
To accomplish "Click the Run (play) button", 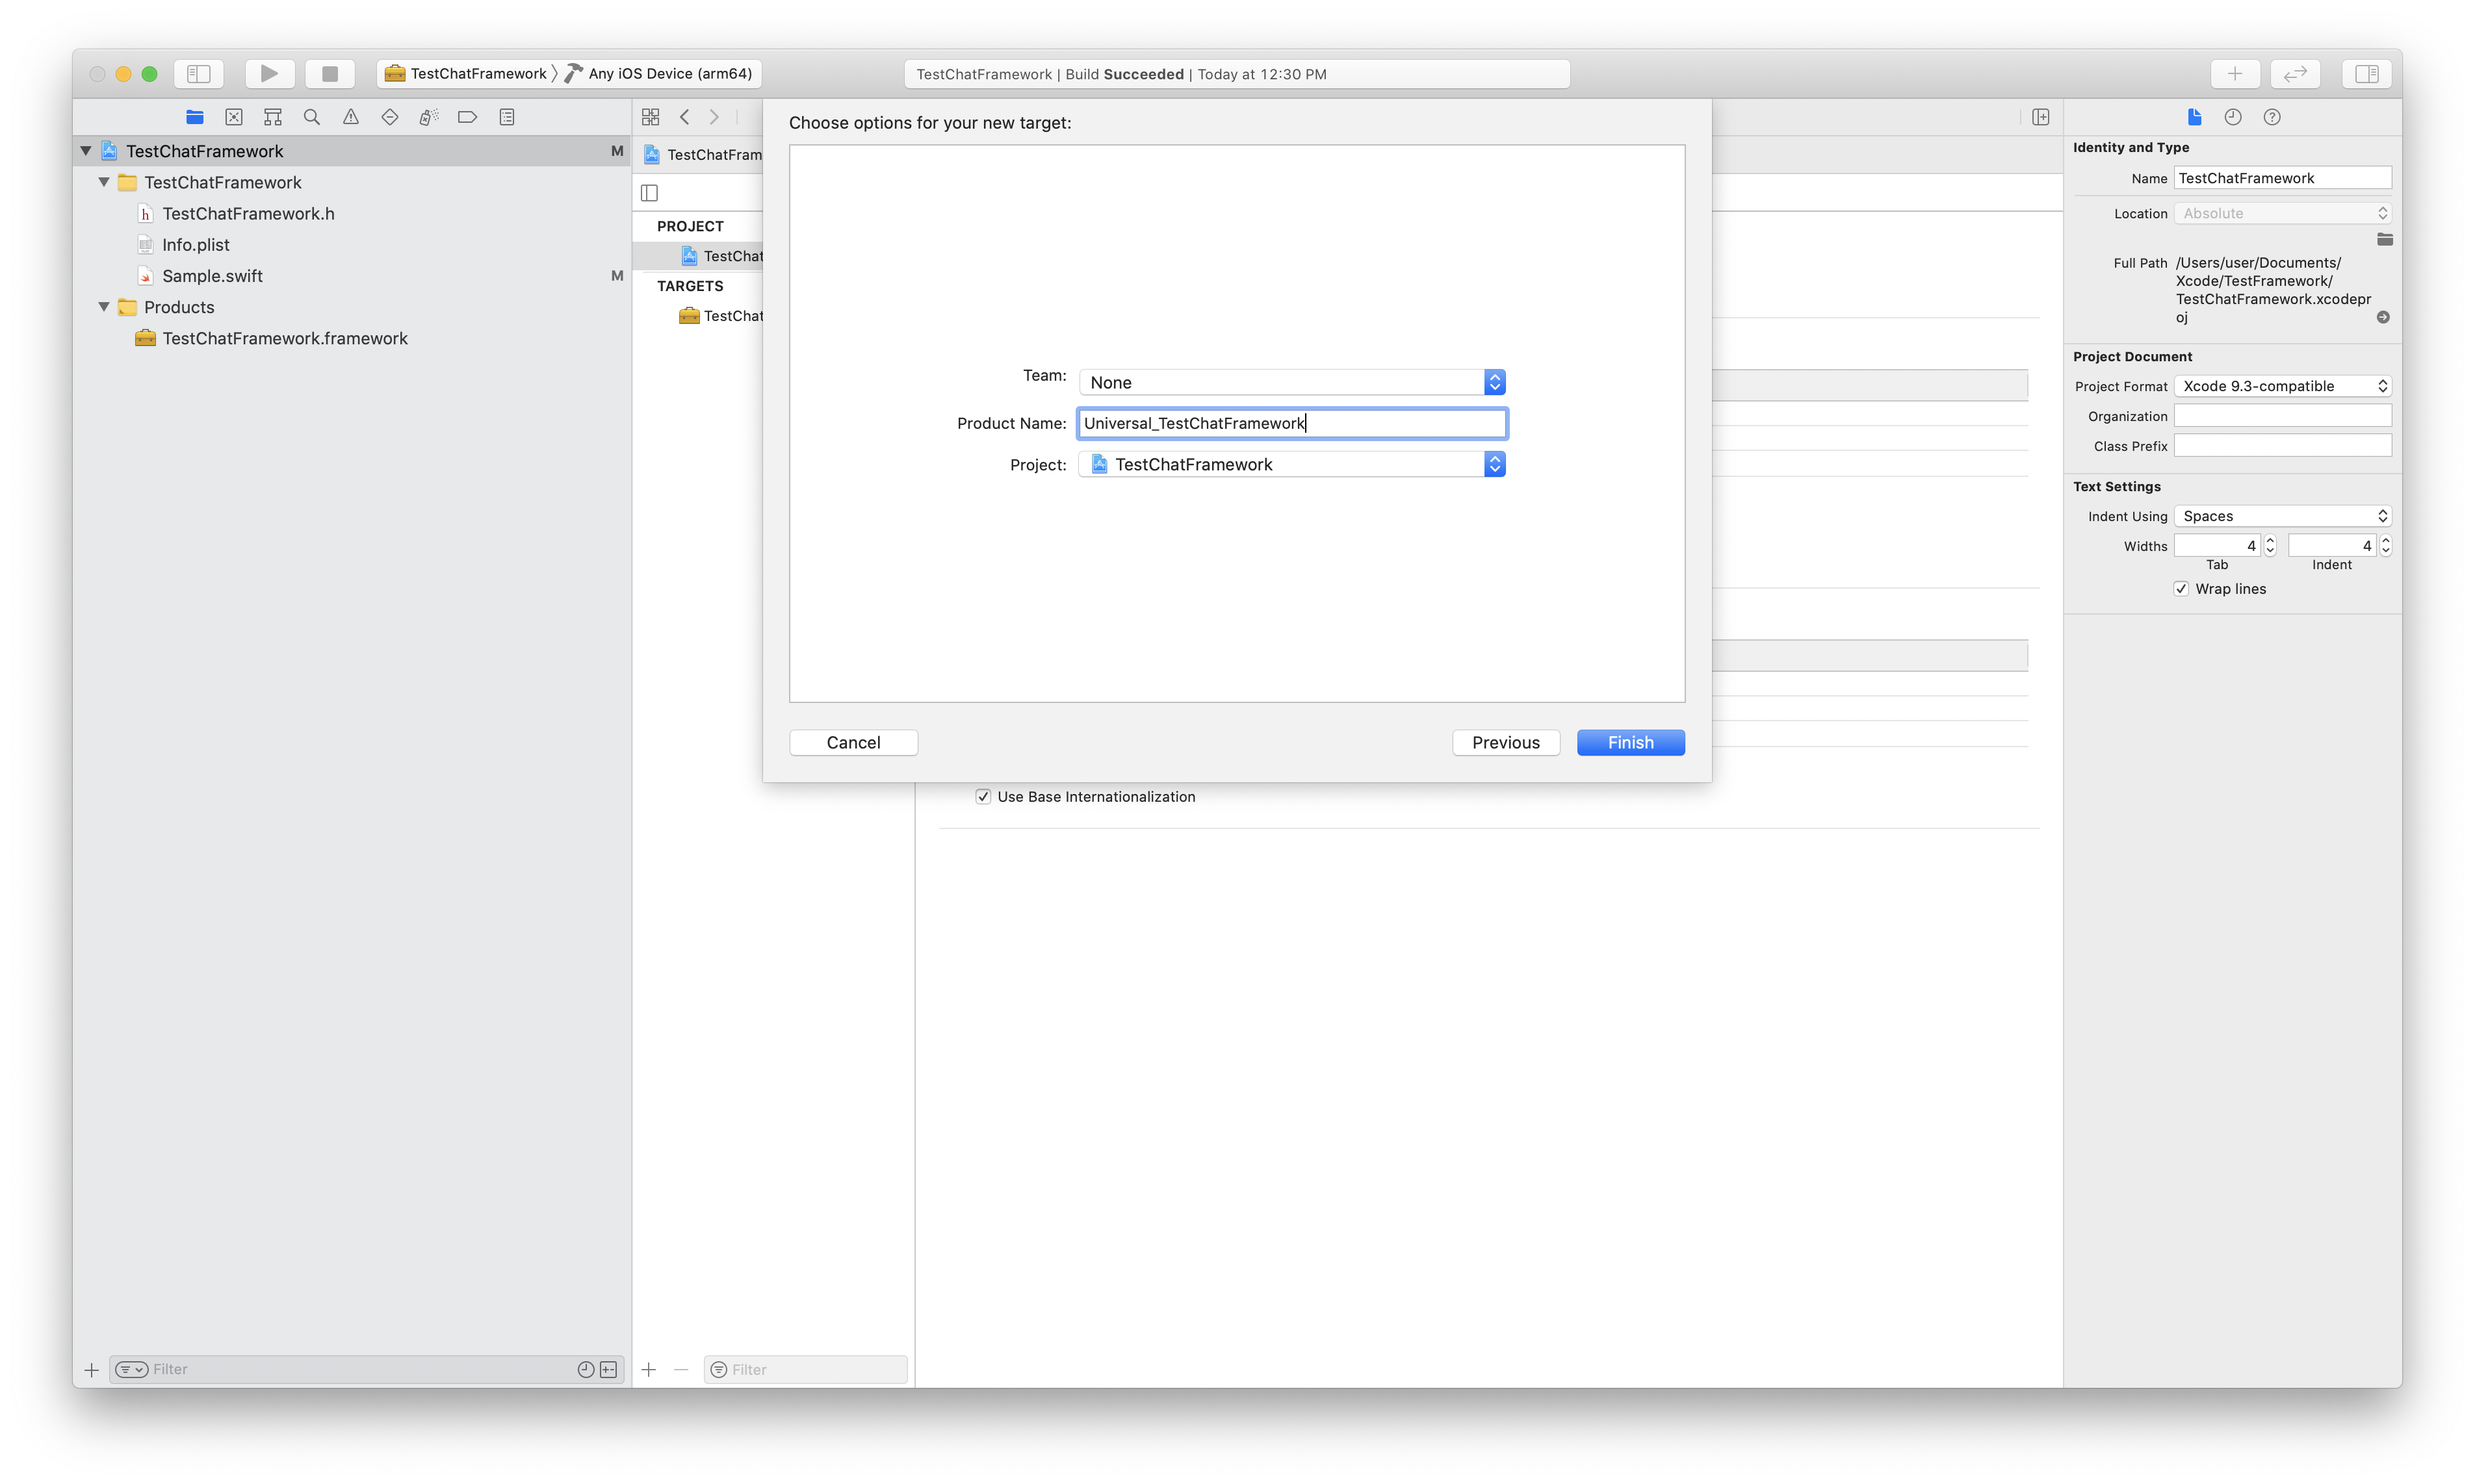I will pyautogui.click(x=269, y=73).
